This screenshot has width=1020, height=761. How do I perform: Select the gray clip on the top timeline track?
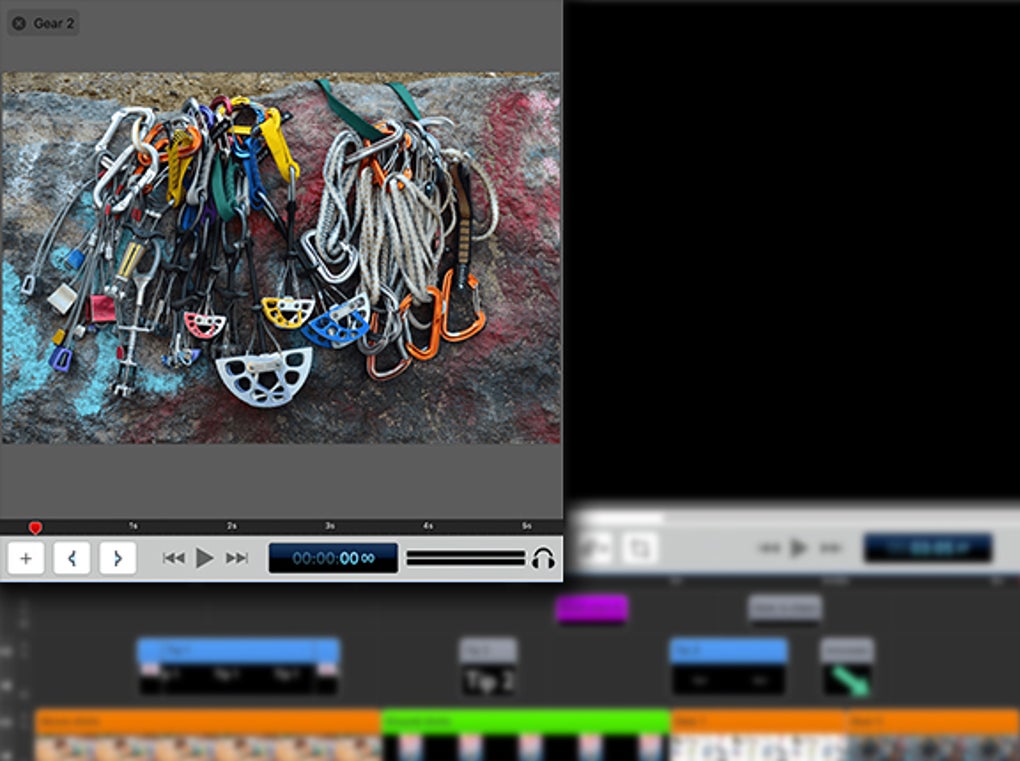pos(785,608)
